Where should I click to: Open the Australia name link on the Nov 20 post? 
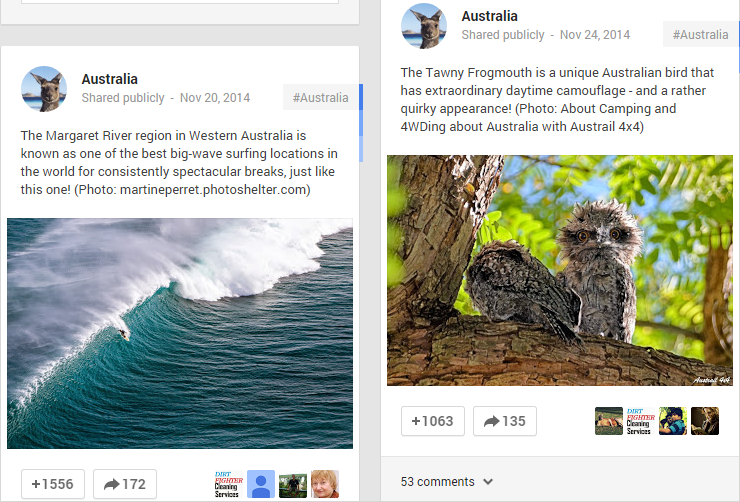coord(109,79)
